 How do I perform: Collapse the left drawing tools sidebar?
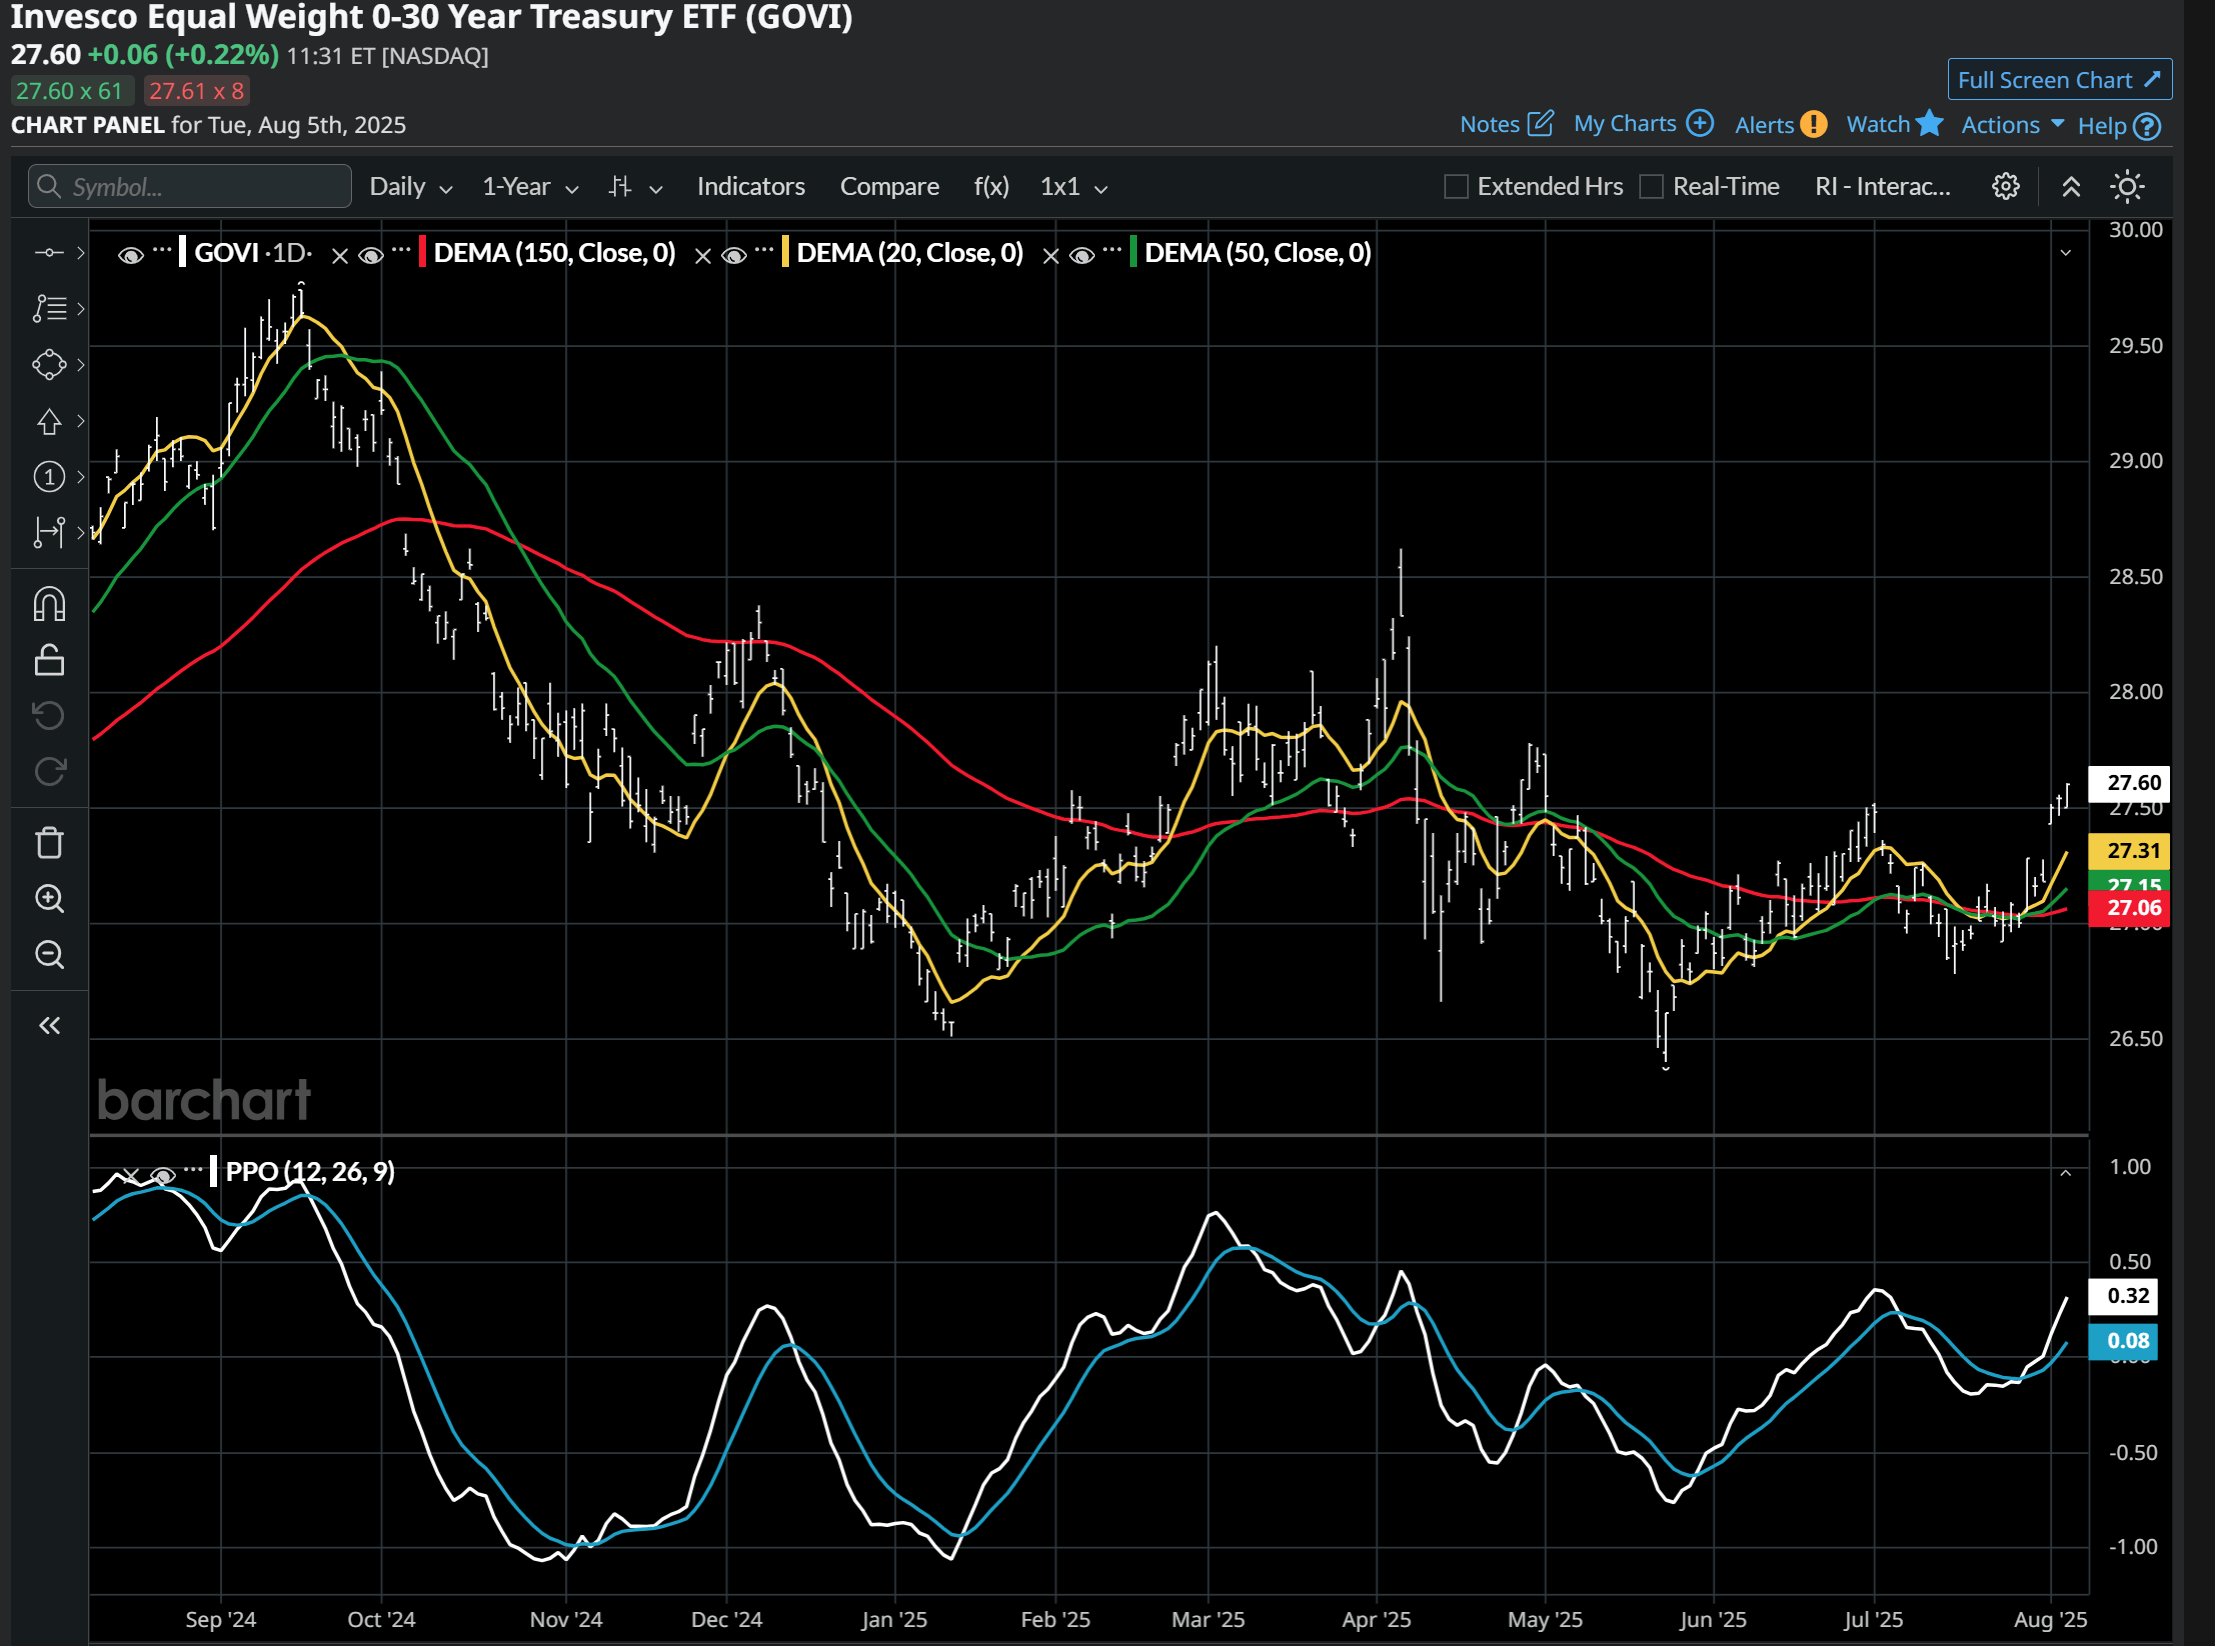click(x=49, y=1025)
